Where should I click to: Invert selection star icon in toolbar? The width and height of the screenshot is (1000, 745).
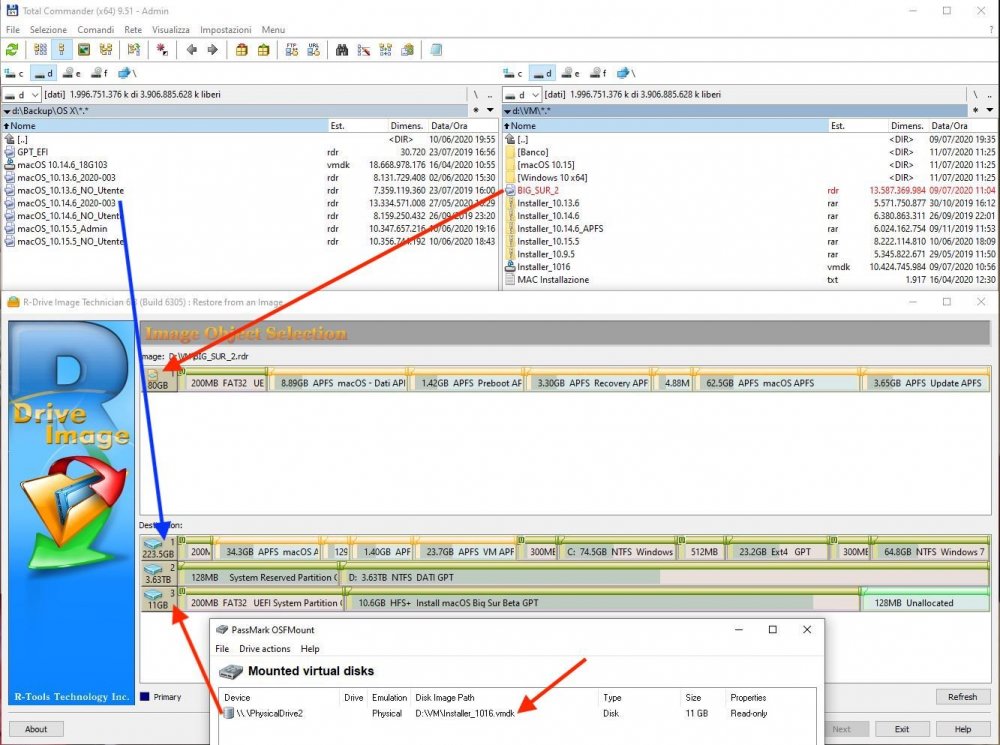click(162, 50)
